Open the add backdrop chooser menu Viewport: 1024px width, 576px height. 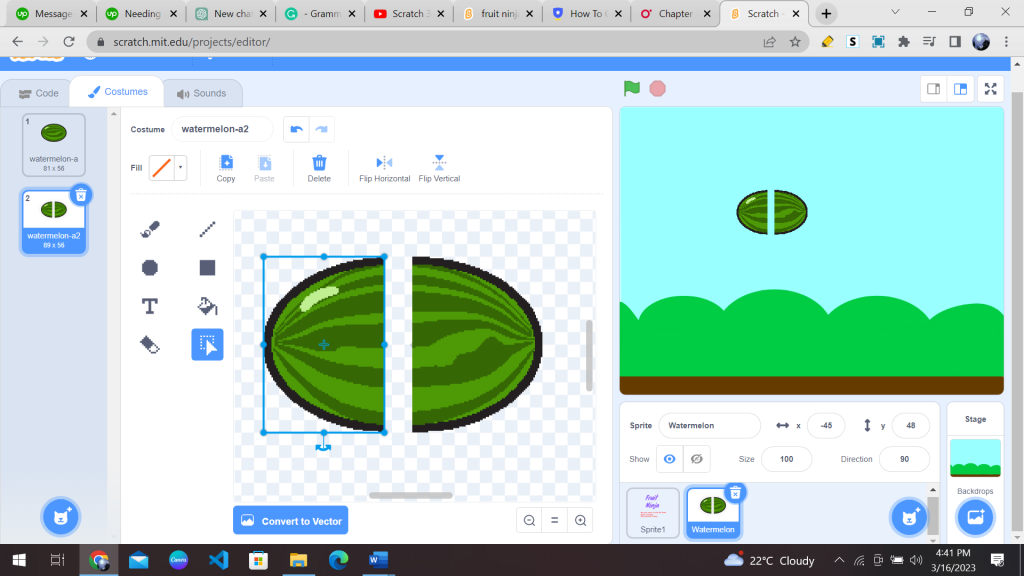(x=975, y=516)
